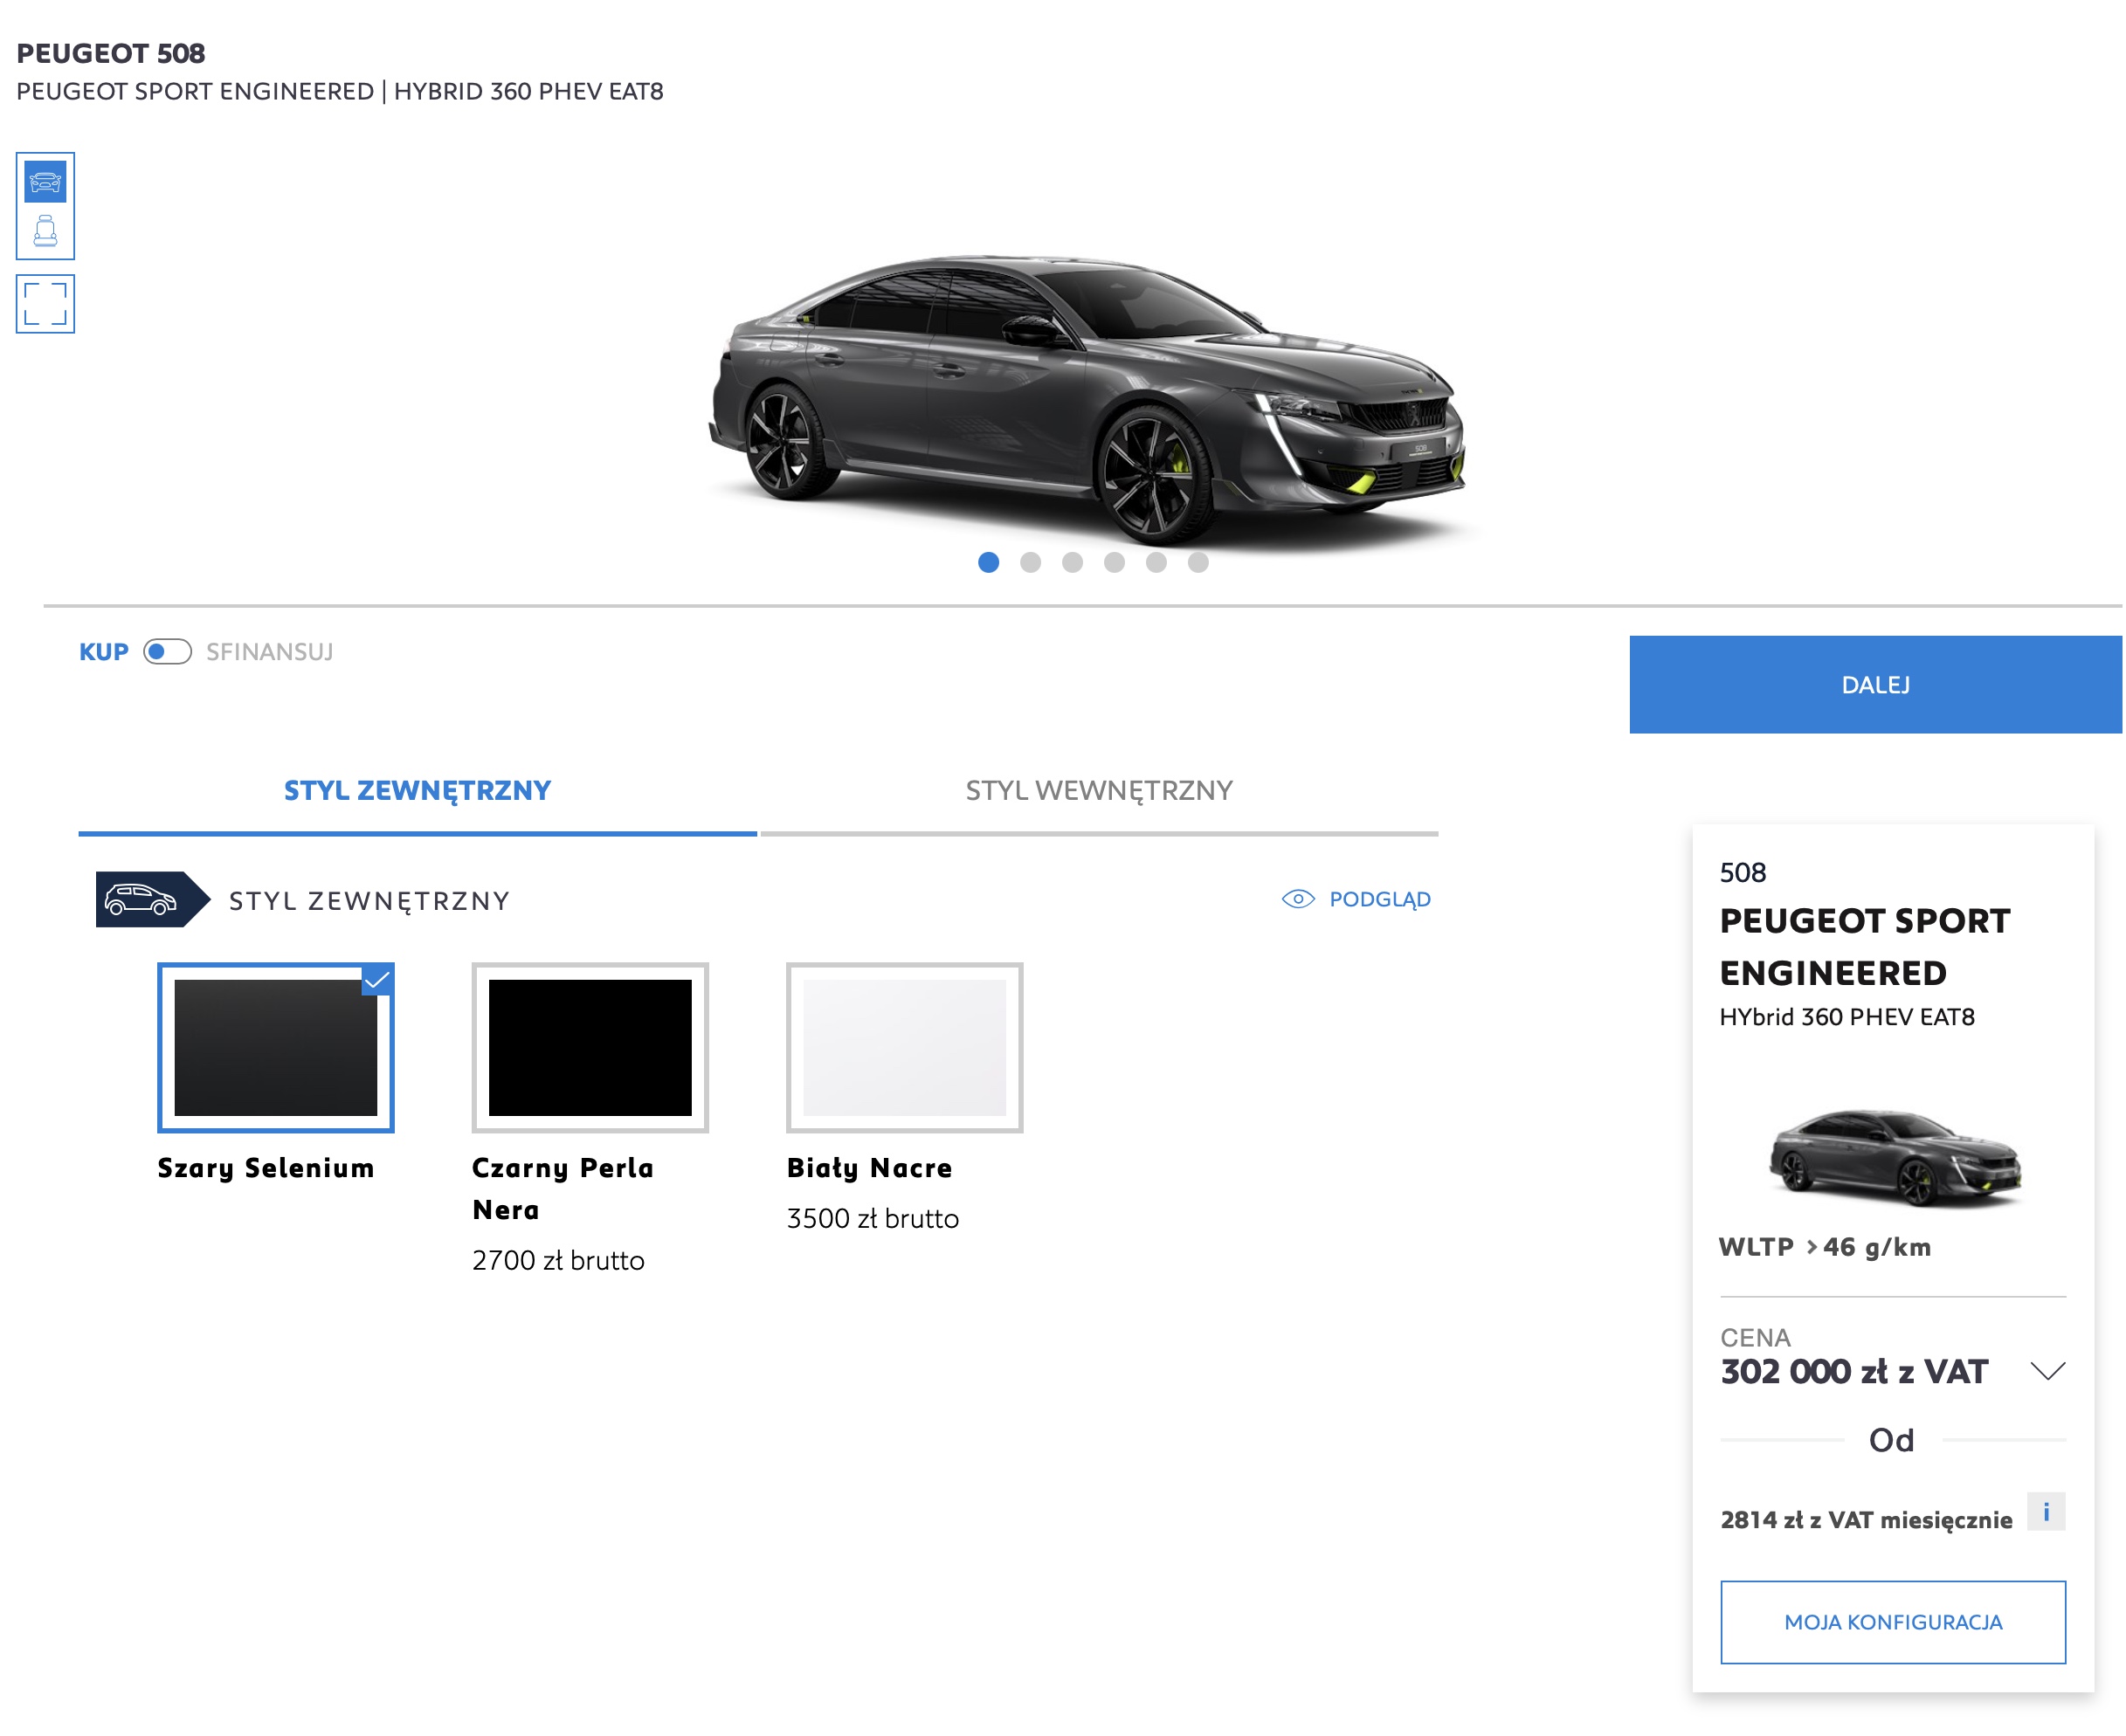Image resolution: width=2126 pixels, height=1736 pixels.
Task: Open fullscreen view of car image
Action: 45,304
